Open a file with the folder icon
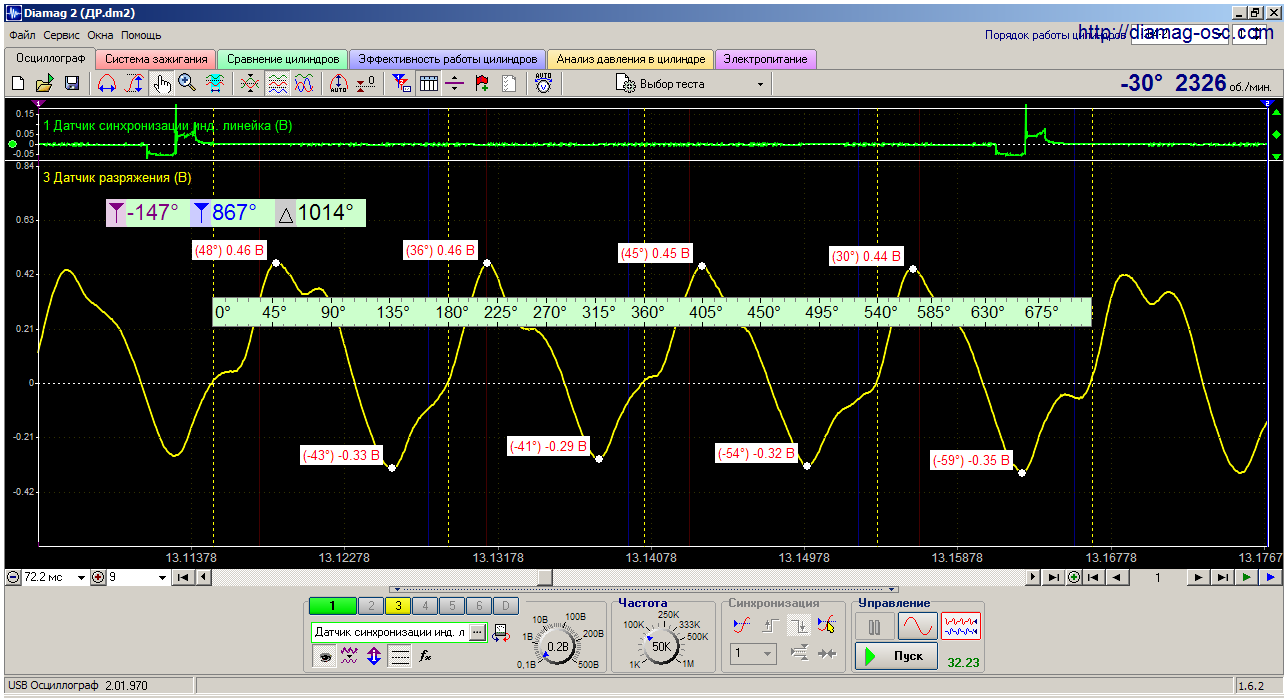Image resolution: width=1288 pixels, height=698 pixels. click(44, 84)
